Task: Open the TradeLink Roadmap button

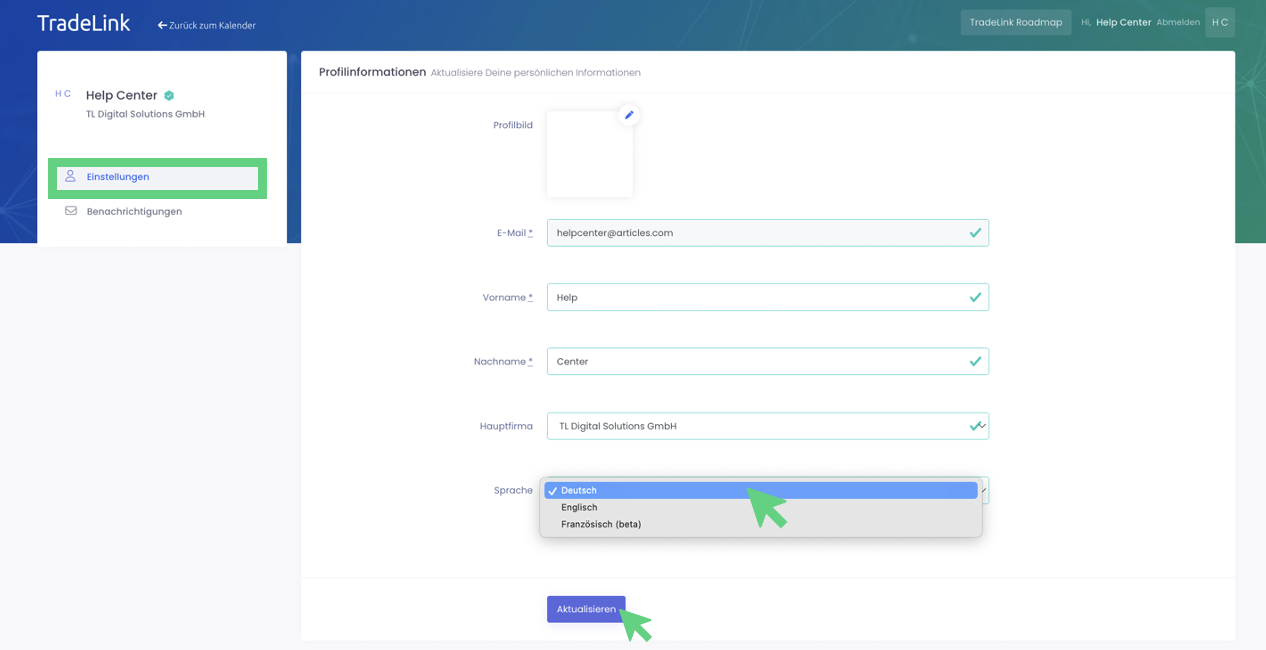Action: pyautogui.click(x=1015, y=22)
